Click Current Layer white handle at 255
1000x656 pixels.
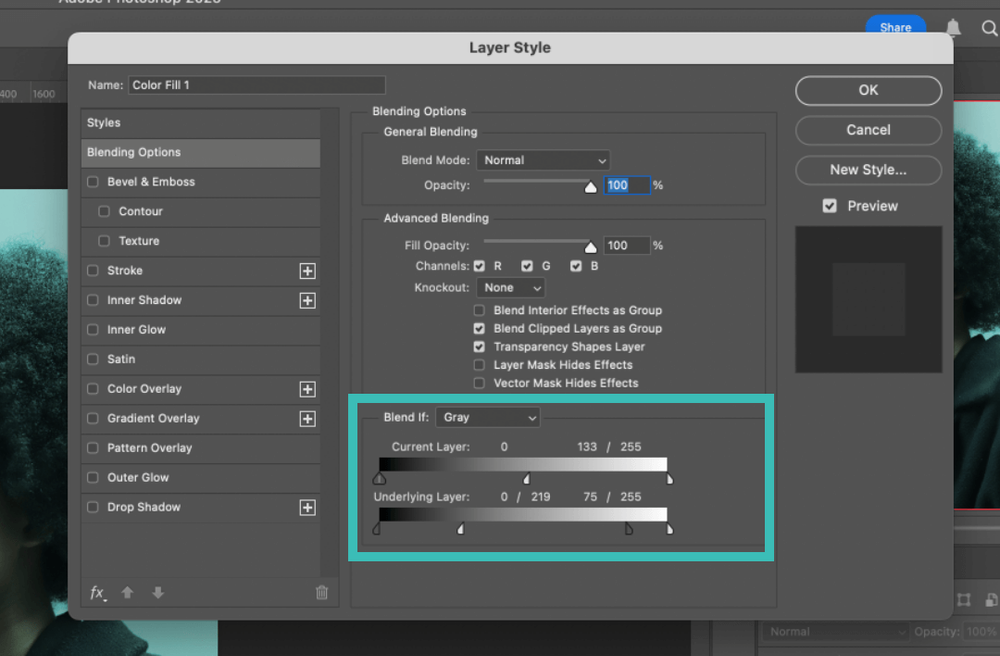click(x=670, y=478)
